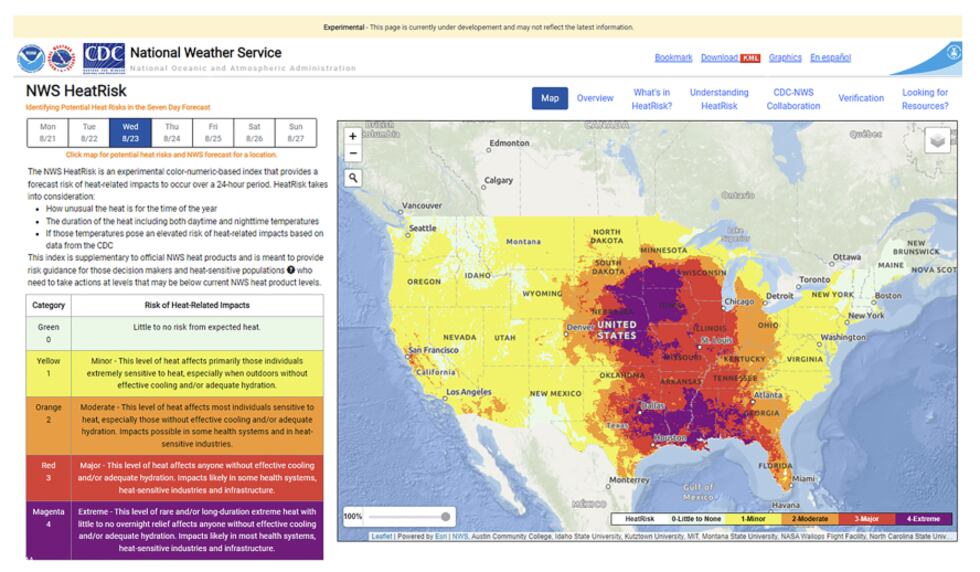This screenshot has height=572, width=980.
Task: Click the National Weather Service title text
Action: coord(206,53)
